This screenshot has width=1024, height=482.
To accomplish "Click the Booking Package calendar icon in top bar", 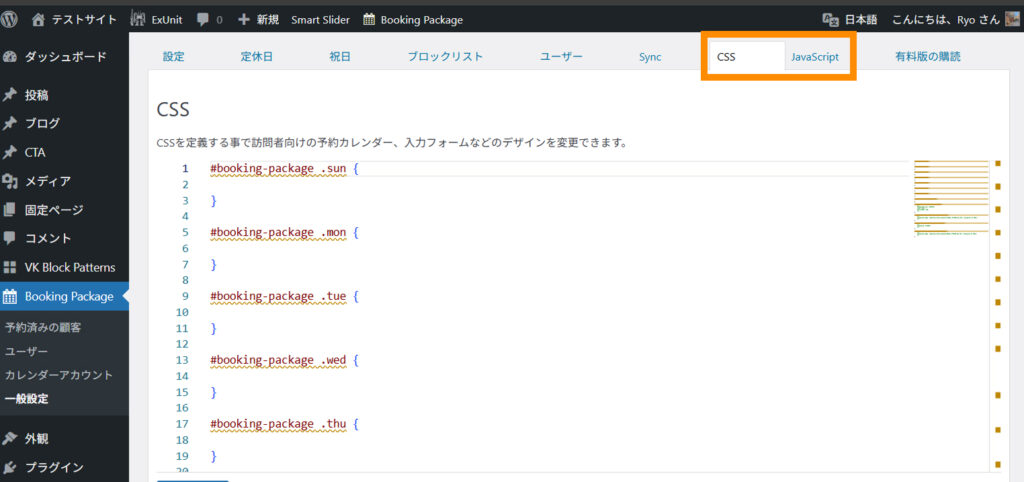I will 370,19.
